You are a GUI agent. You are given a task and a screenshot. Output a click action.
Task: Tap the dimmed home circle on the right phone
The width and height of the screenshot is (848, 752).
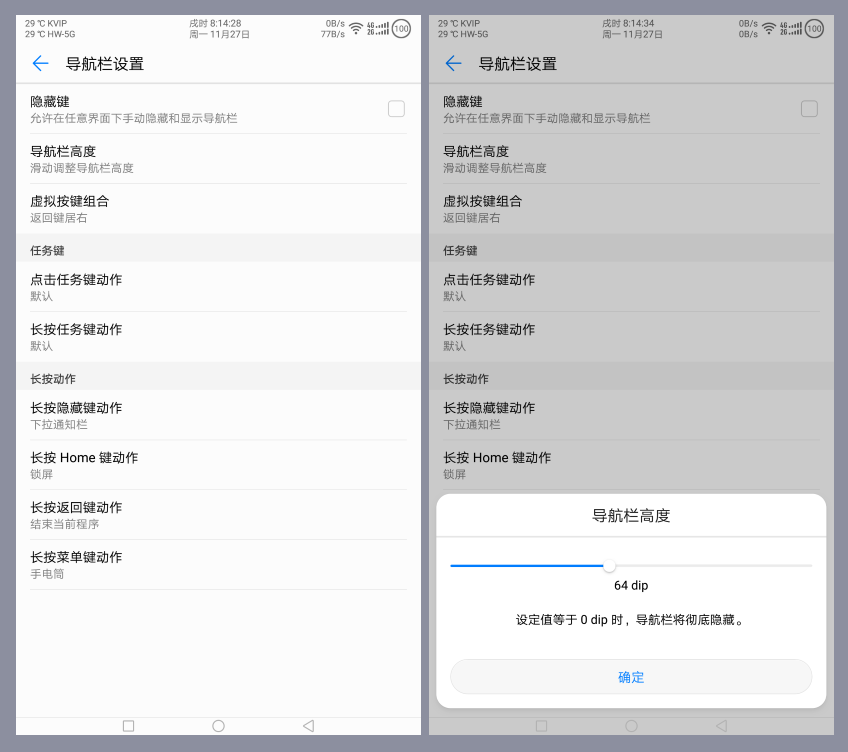[631, 726]
